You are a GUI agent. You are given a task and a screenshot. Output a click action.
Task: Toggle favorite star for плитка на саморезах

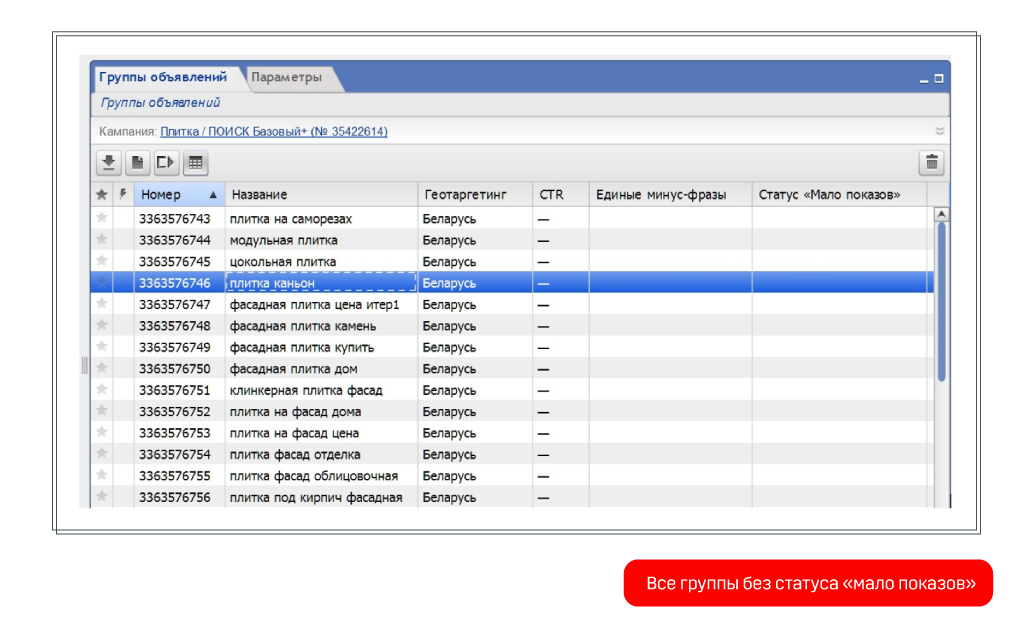click(x=101, y=218)
